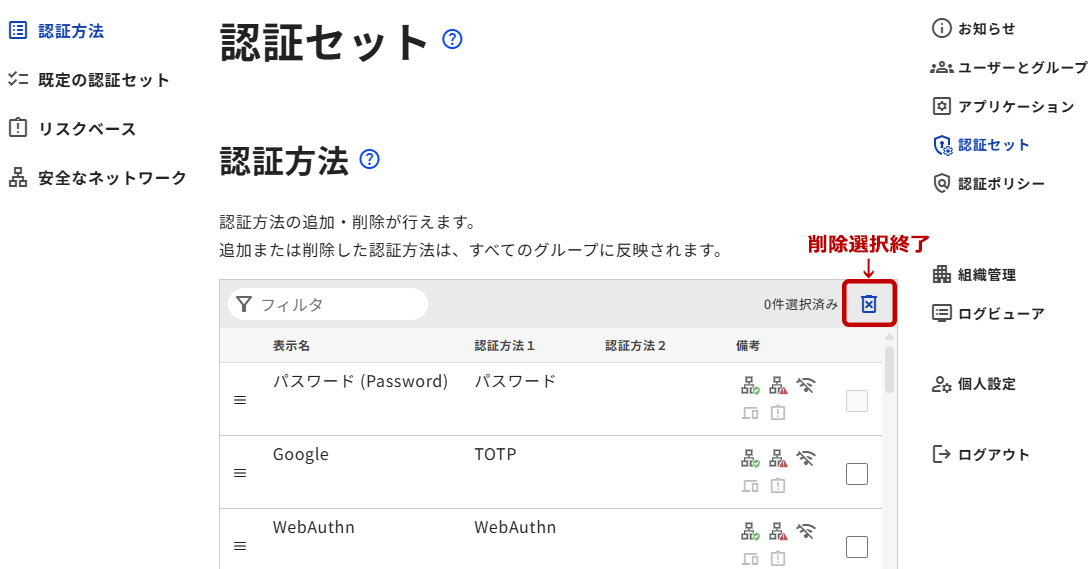Viewport: 1088px width, 569px height.
Task: Click help icon beside 認証セット heading
Action: tap(452, 40)
